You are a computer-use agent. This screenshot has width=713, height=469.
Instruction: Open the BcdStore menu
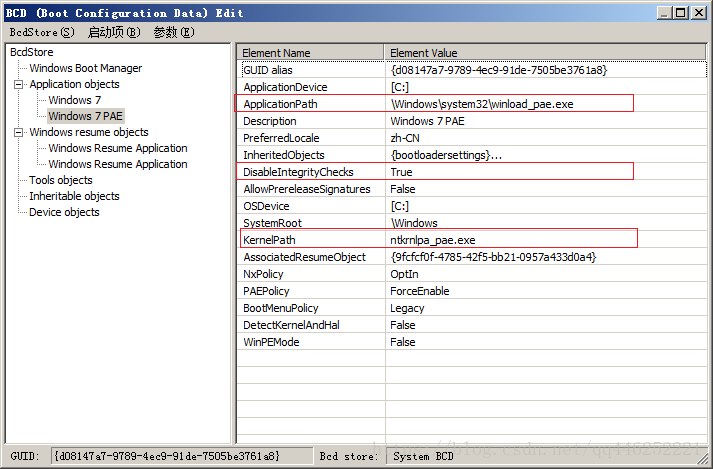tap(41, 32)
